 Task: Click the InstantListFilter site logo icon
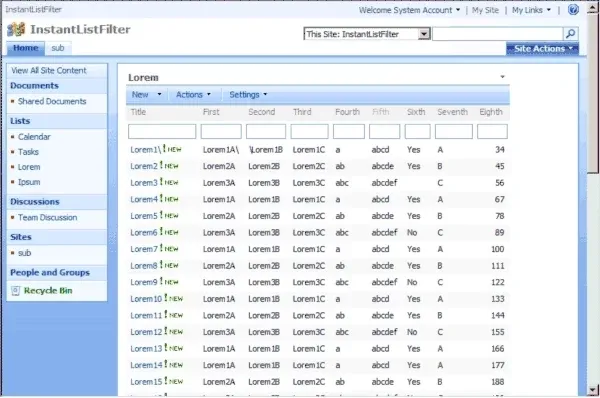pos(16,29)
